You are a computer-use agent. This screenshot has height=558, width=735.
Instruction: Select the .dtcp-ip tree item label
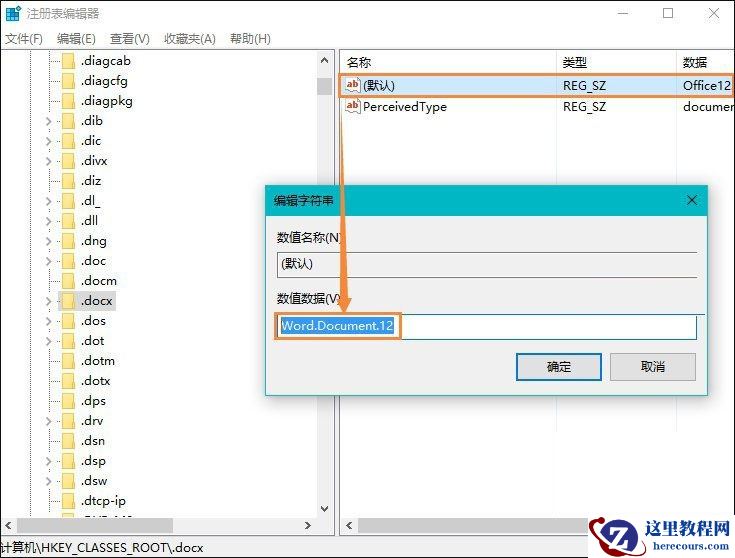[103, 501]
